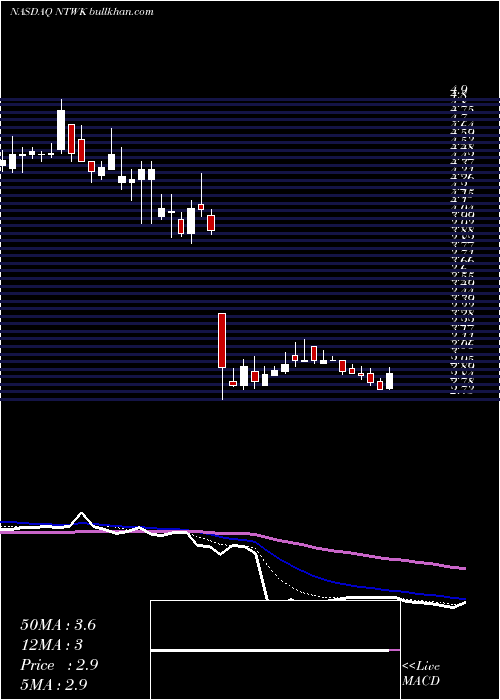Select the tall red gap-down candlestick

[x=222, y=341]
